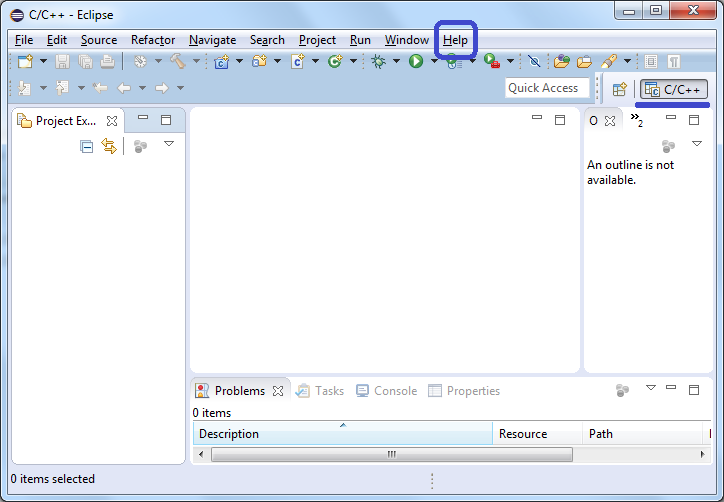Toggle Block Selection Mode icon
724x502 pixels.
tap(651, 61)
